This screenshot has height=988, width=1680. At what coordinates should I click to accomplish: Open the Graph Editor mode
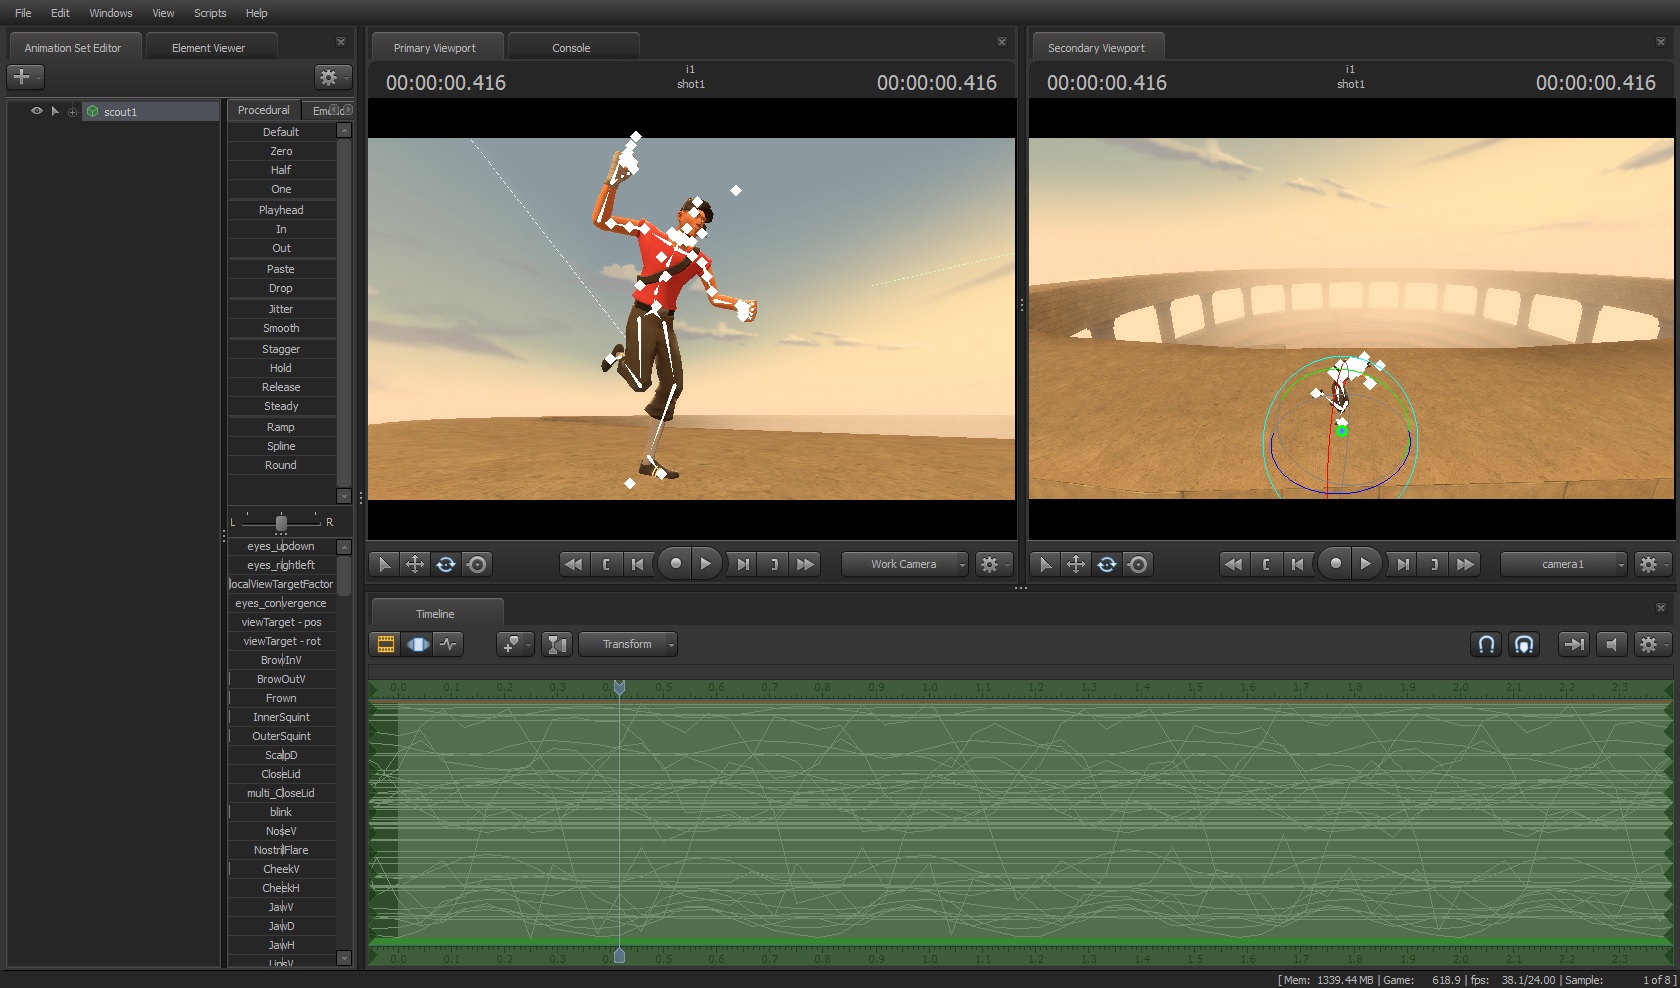[449, 645]
